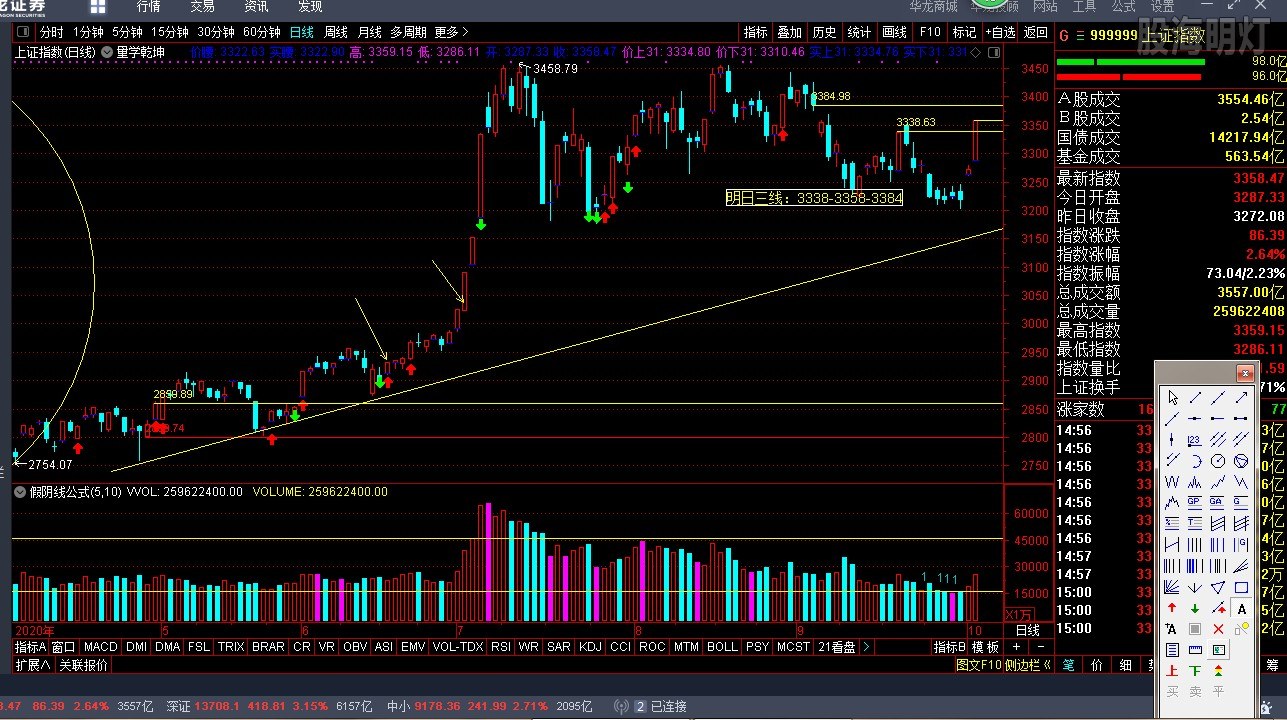Click the 叠加 overlay button
The image size is (1287, 720).
(x=790, y=32)
